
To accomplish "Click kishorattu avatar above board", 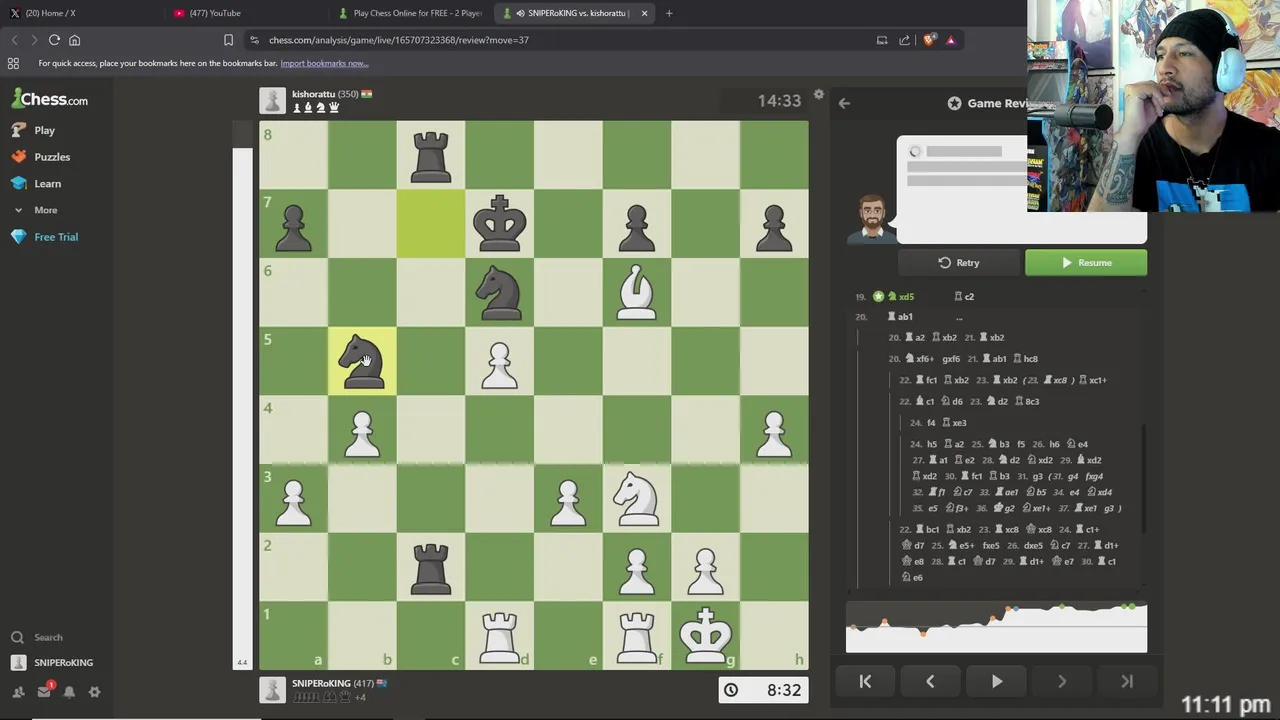I will (x=272, y=101).
